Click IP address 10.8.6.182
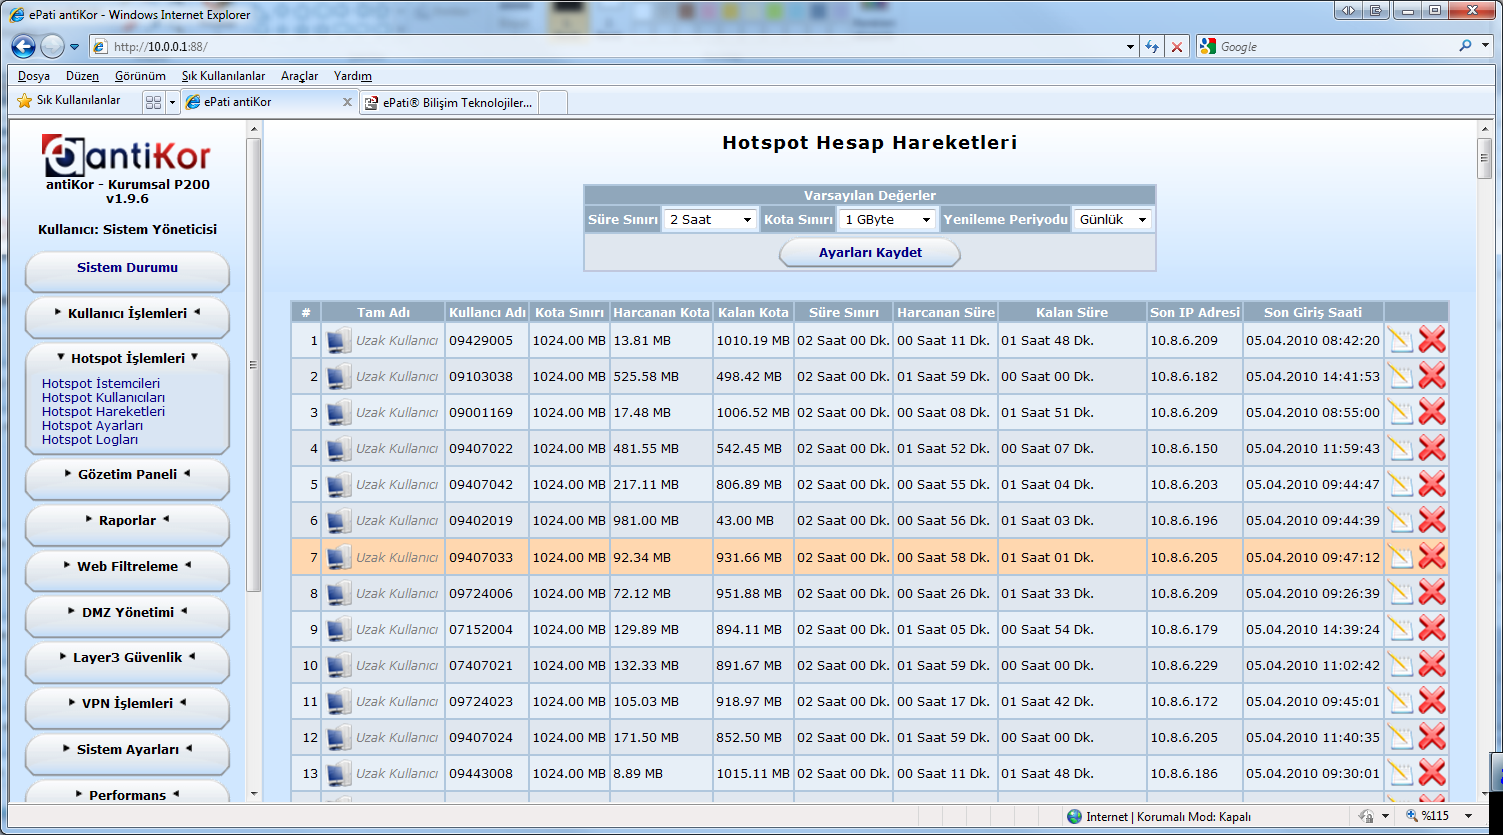 (1184, 376)
